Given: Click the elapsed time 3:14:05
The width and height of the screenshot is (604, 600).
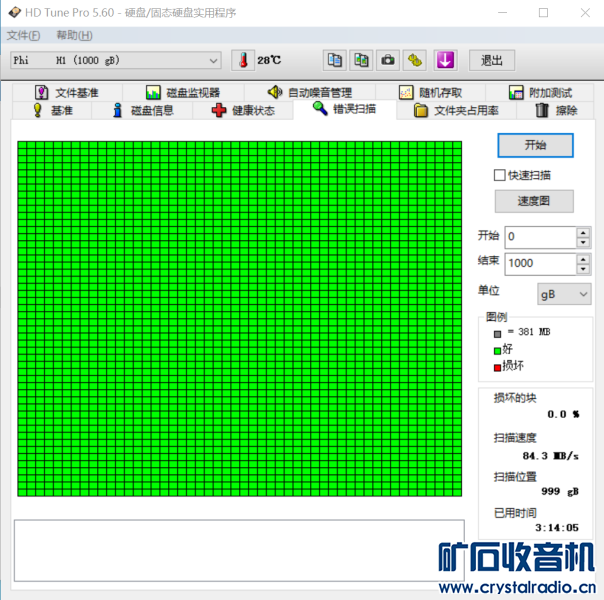Looking at the screenshot, I should 557,528.
